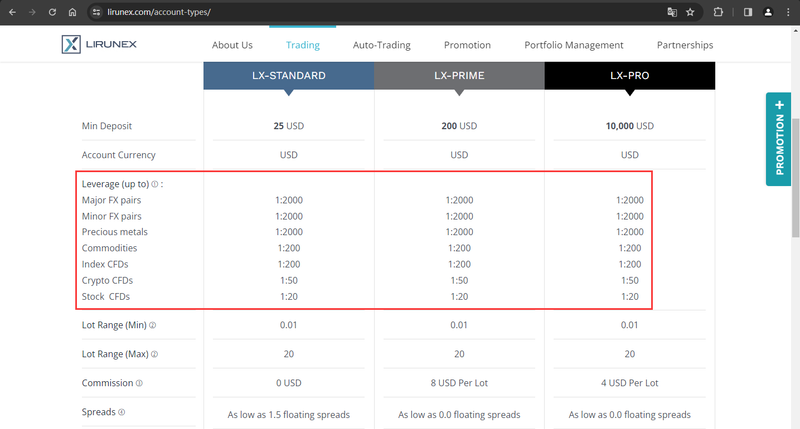This screenshot has height=429, width=800.
Task: Click the Stock CFDs label
Action: (x=106, y=296)
